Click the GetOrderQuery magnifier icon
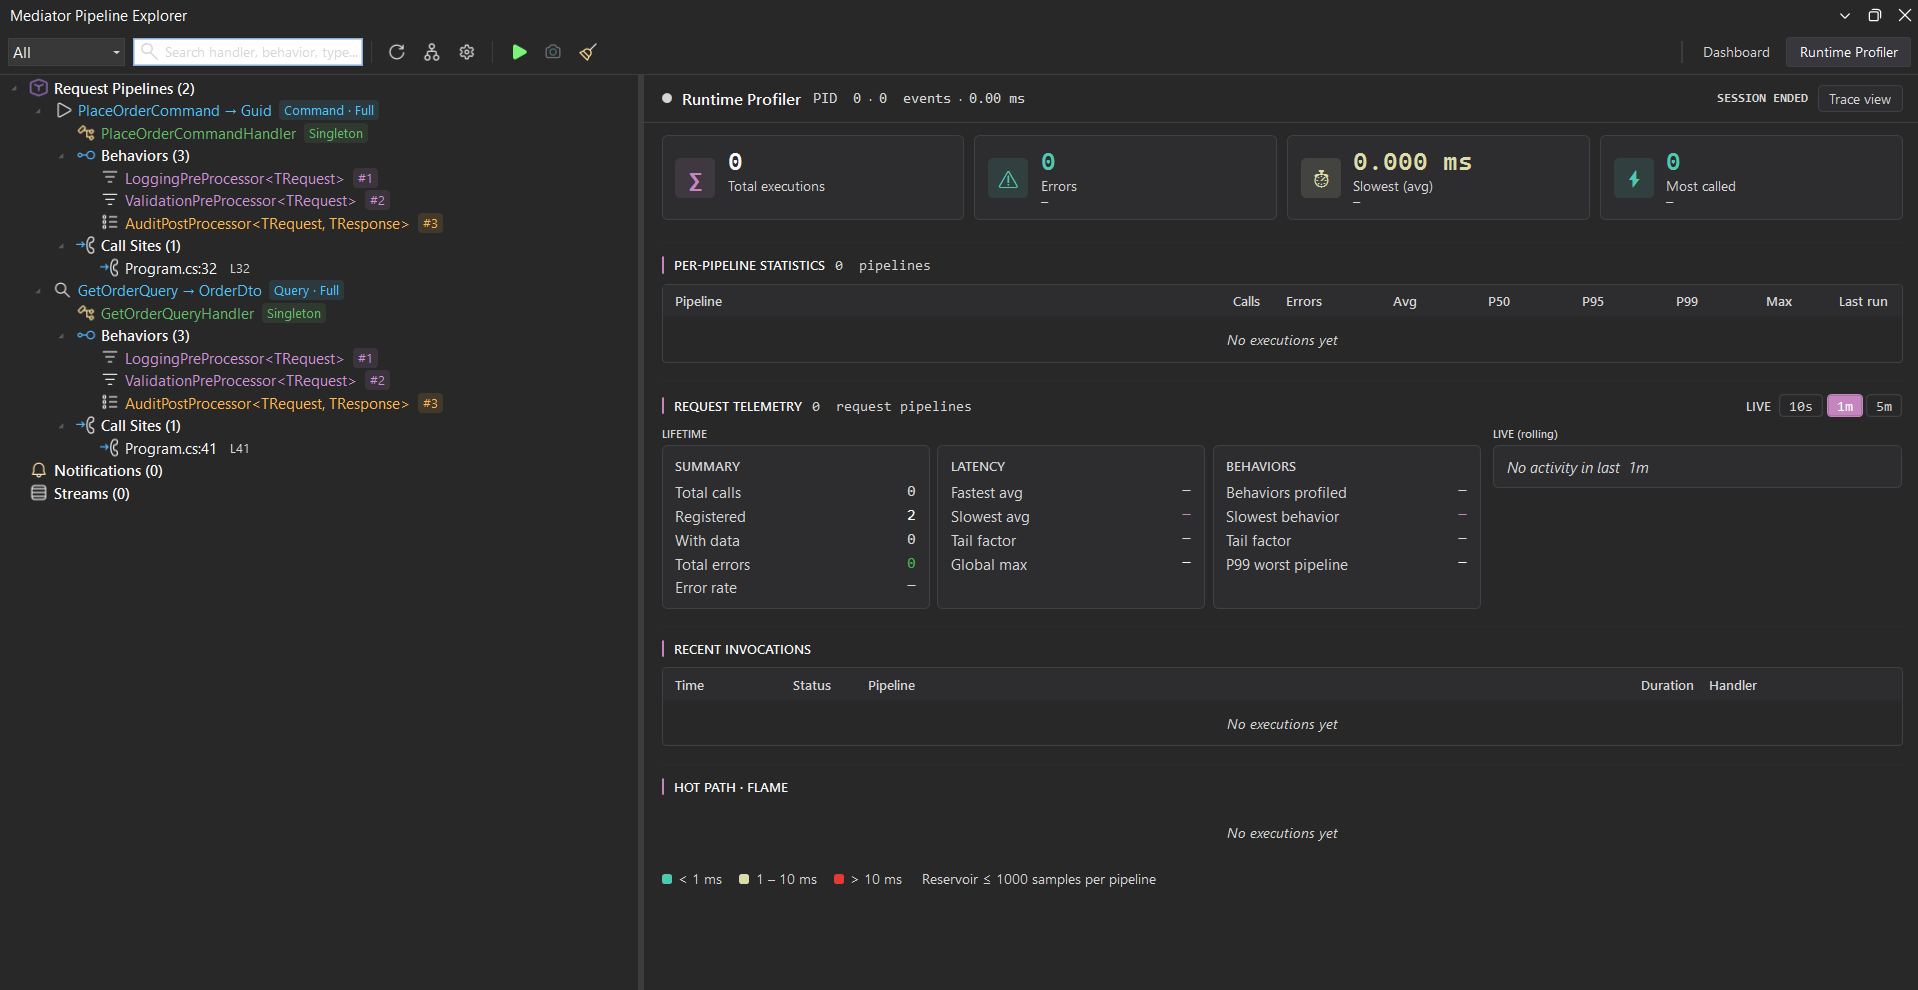 pos(62,290)
